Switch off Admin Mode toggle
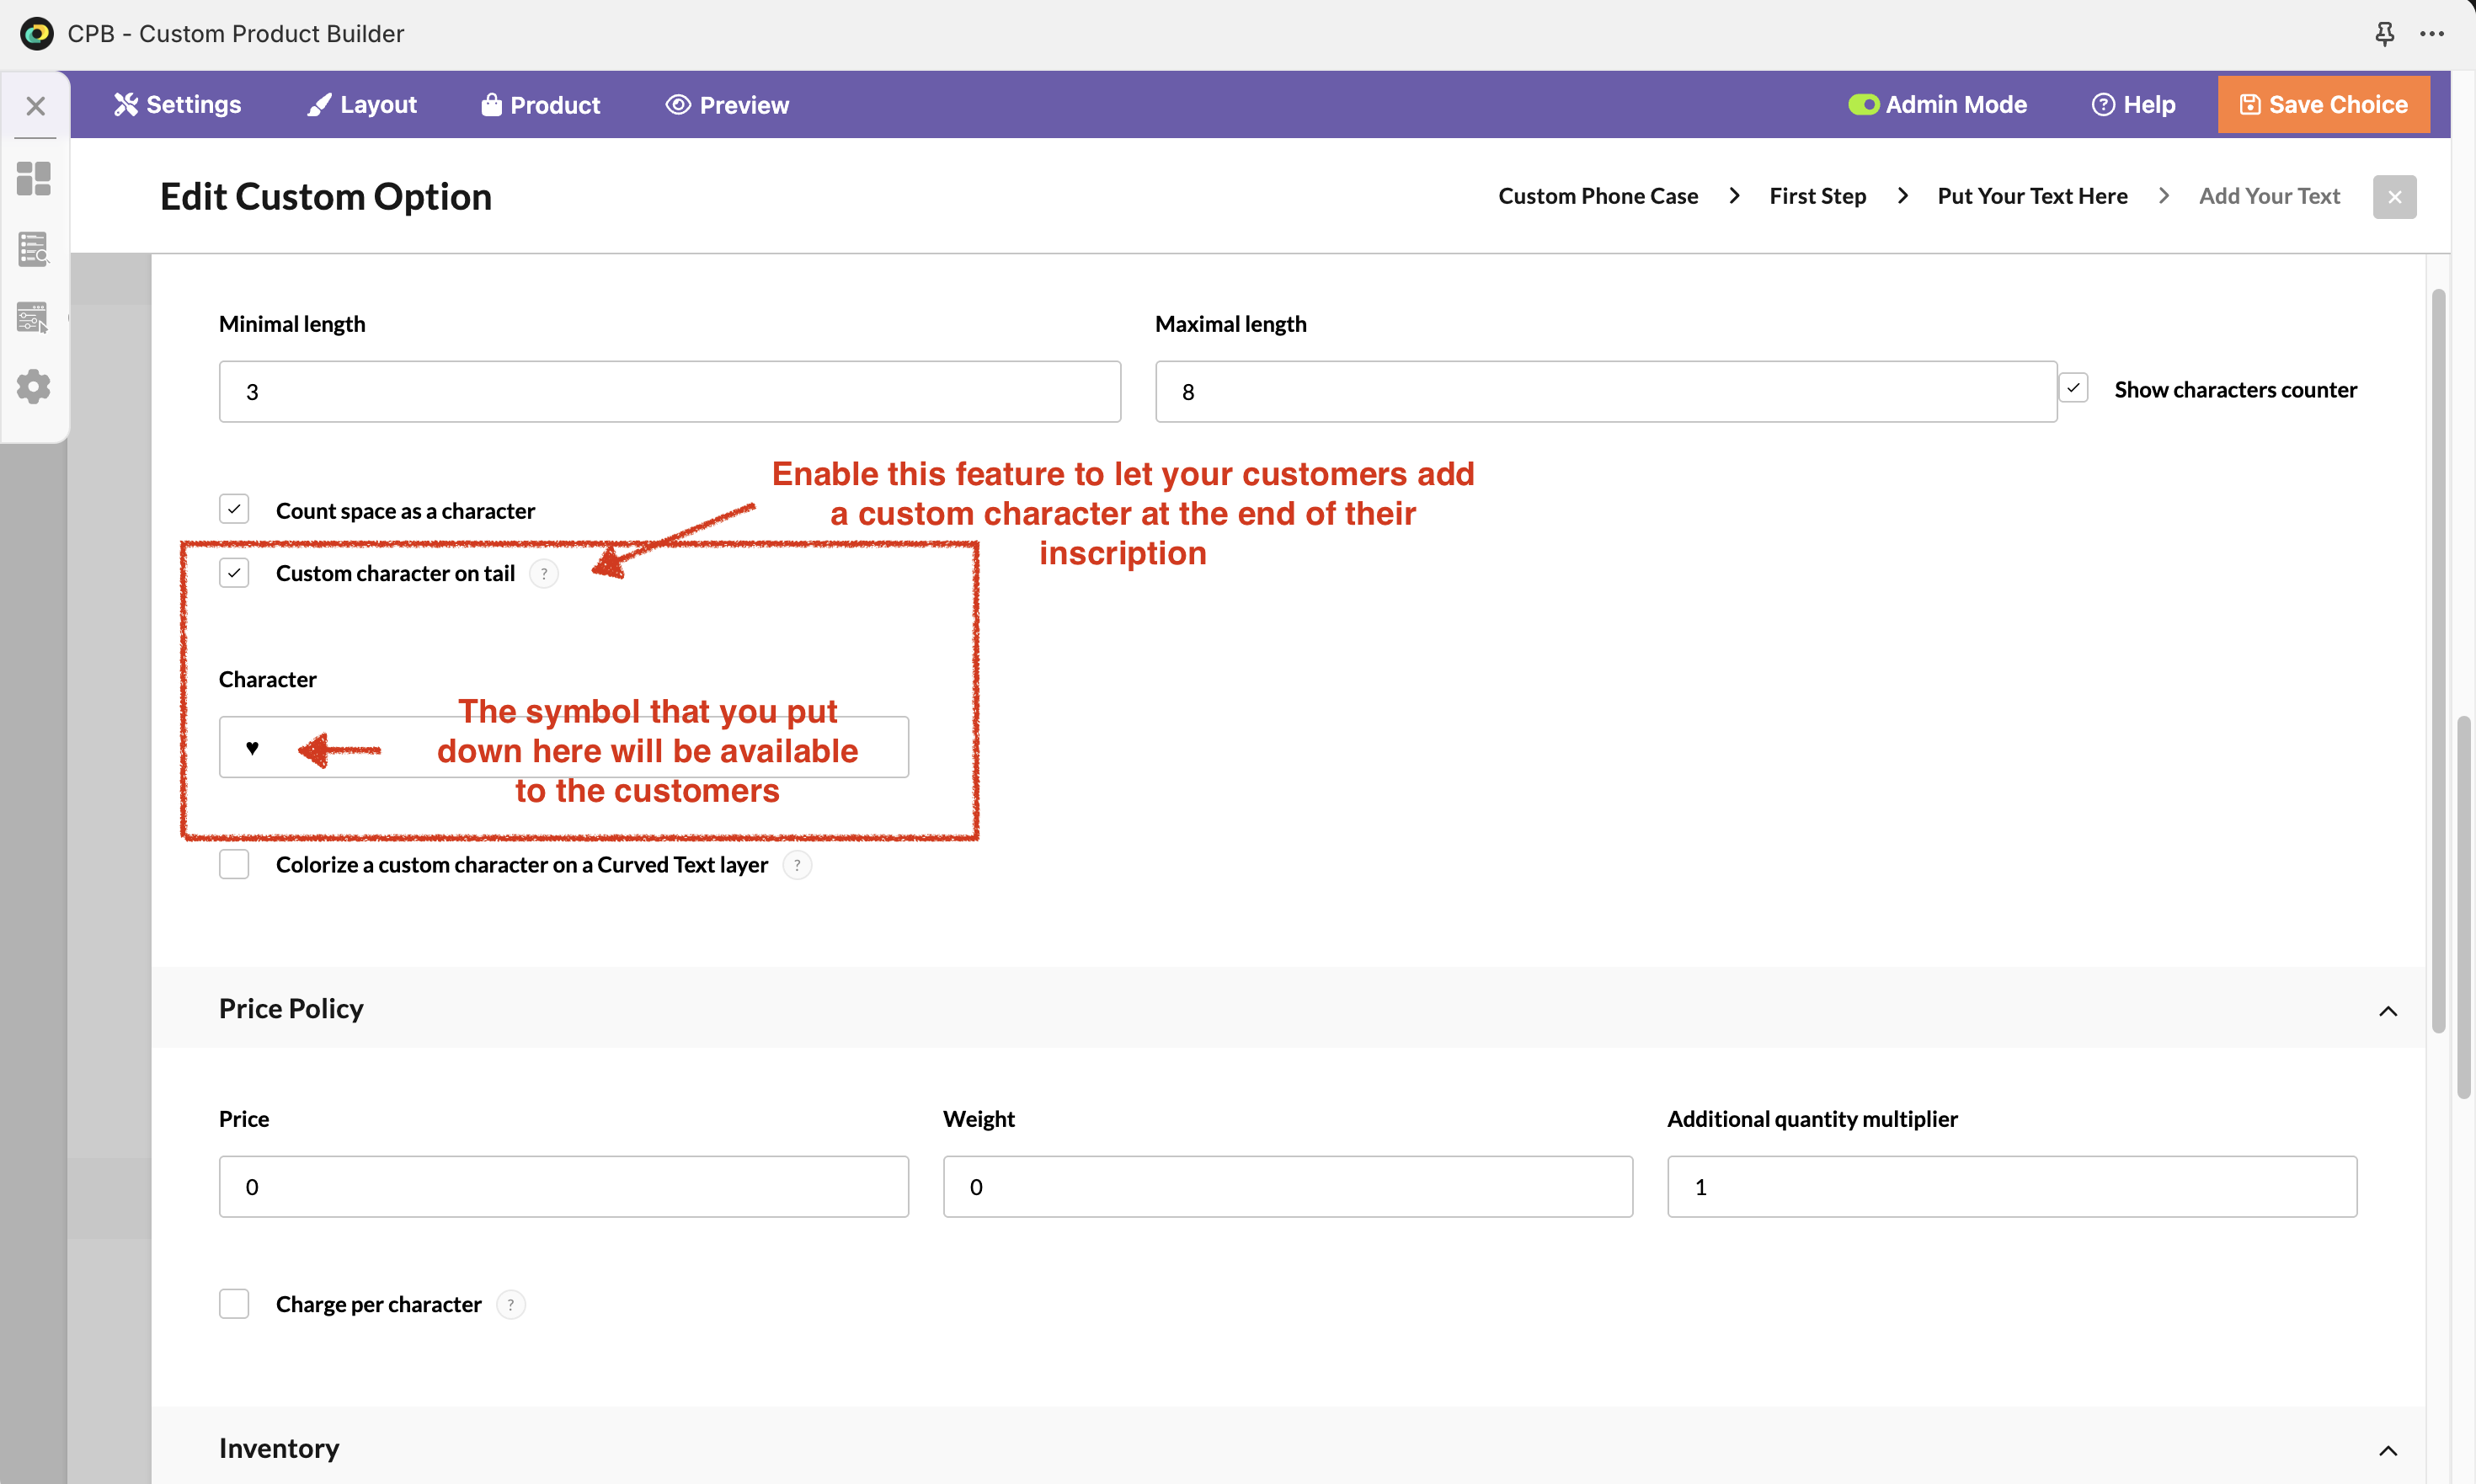This screenshot has width=2476, height=1484. point(1863,105)
